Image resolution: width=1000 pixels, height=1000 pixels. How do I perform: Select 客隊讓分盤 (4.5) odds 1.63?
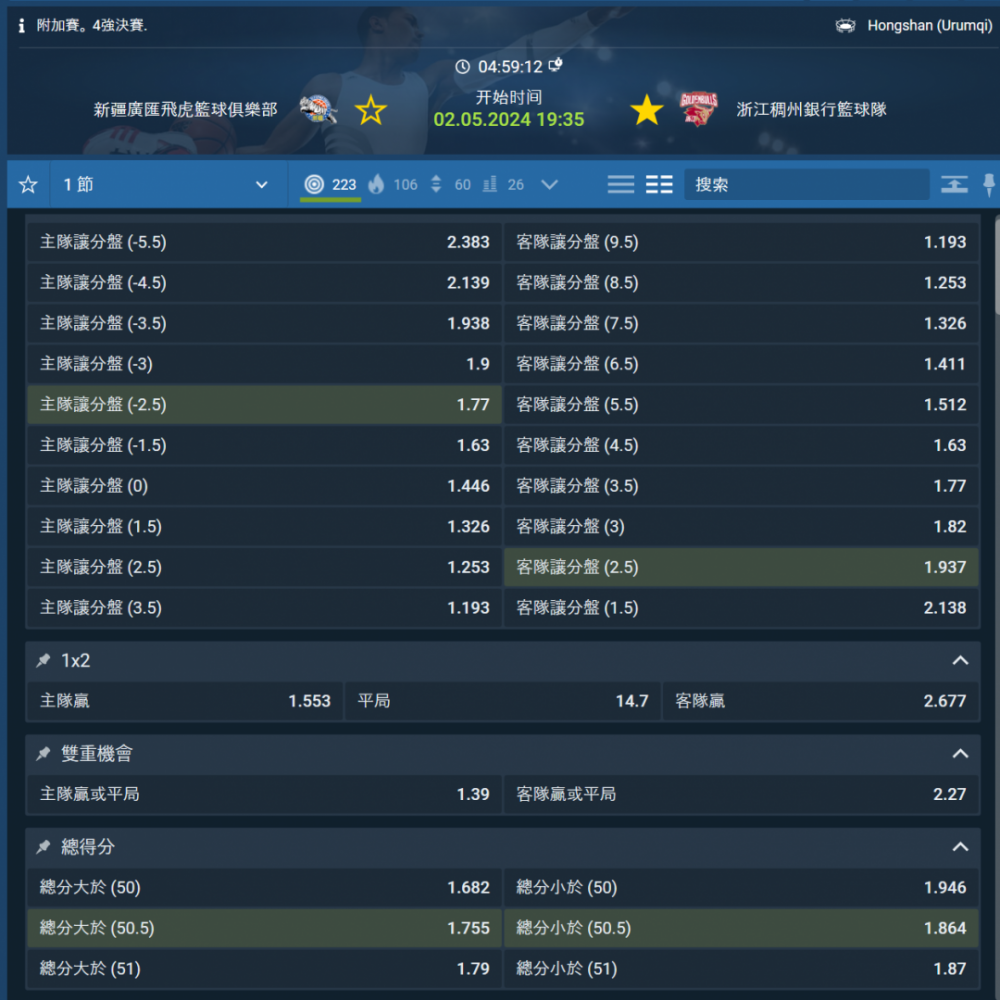coord(741,445)
